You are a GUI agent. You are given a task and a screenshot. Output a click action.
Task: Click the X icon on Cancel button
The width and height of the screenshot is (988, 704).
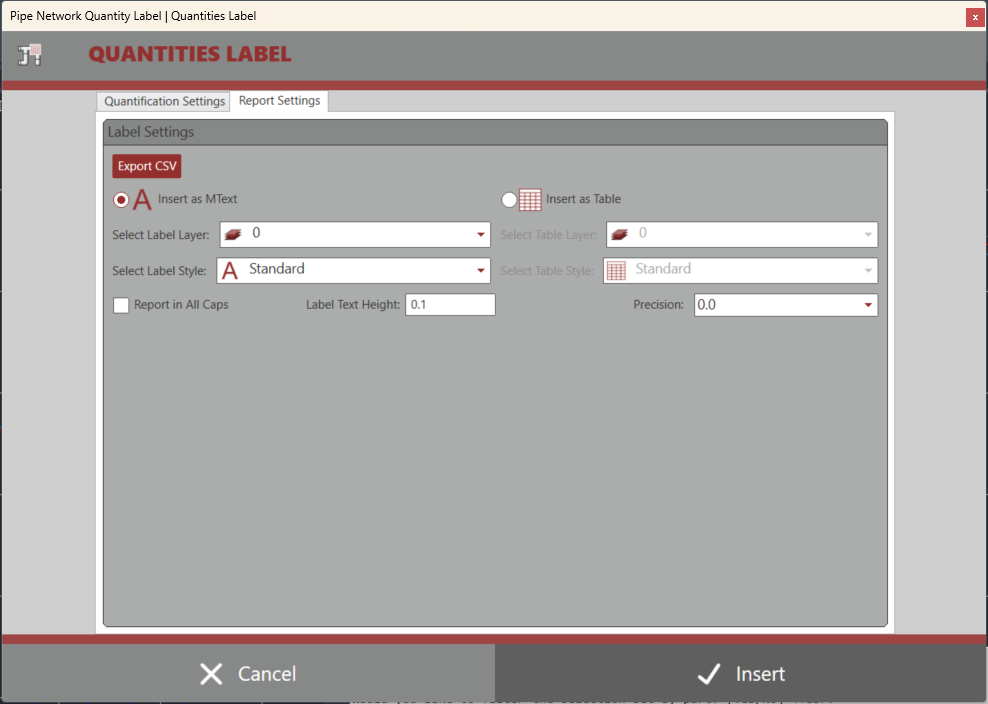(x=211, y=674)
